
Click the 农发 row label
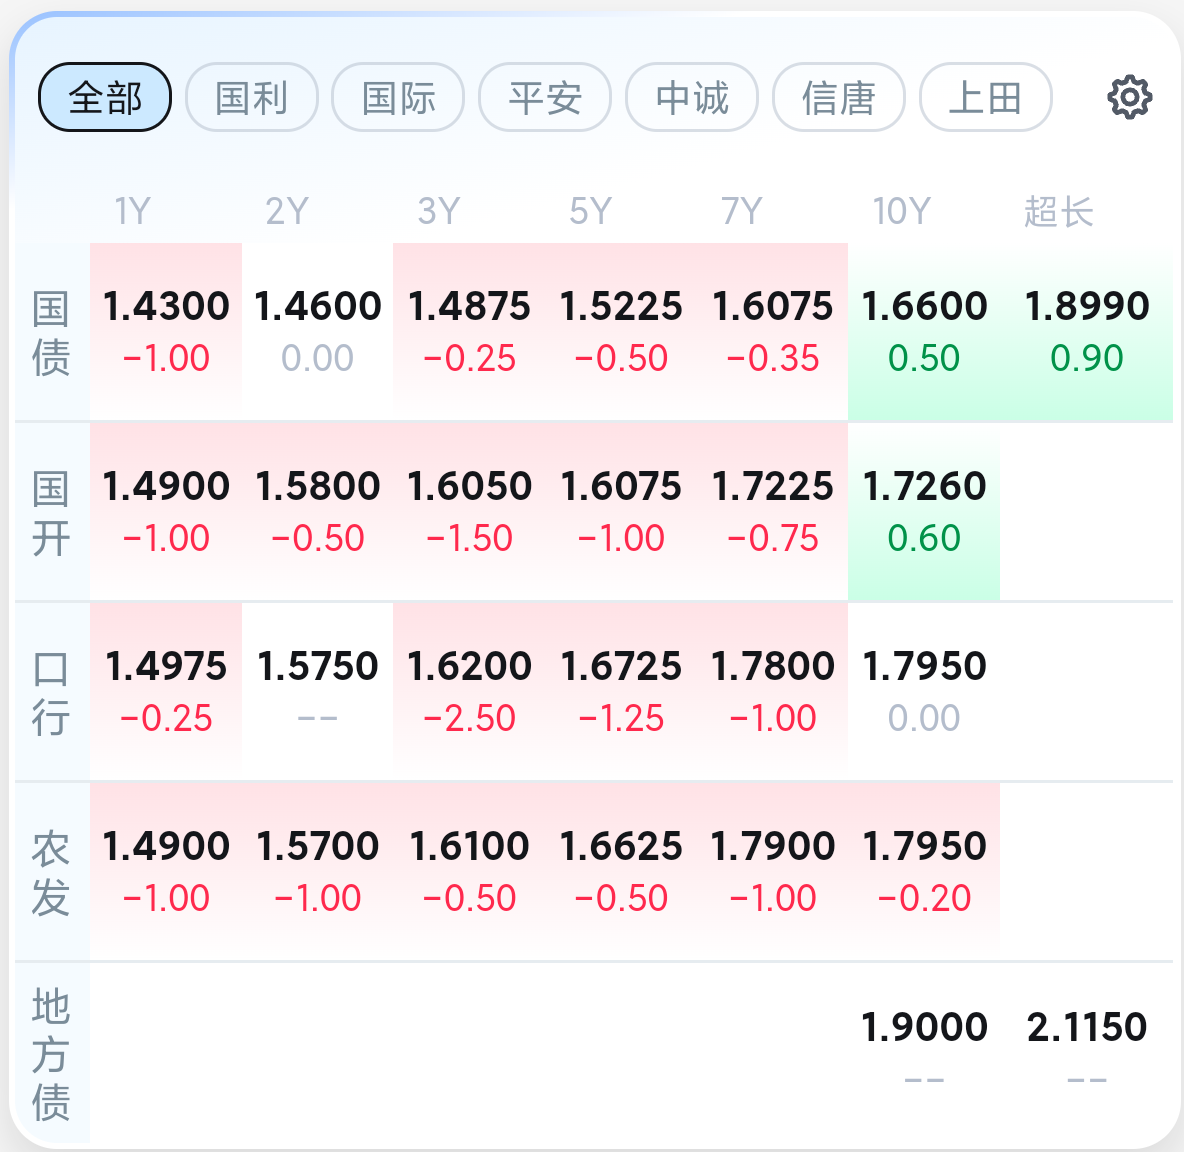coord(51,873)
